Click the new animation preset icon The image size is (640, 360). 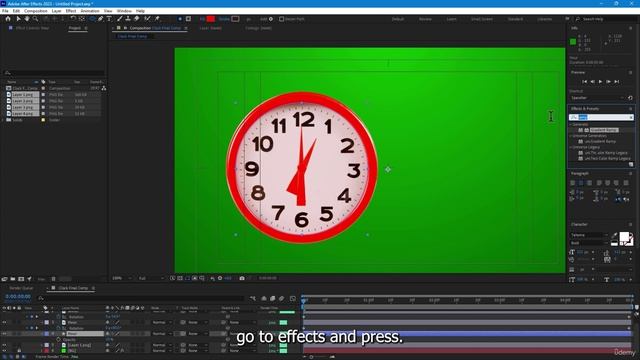pyautogui.click(x=631, y=164)
